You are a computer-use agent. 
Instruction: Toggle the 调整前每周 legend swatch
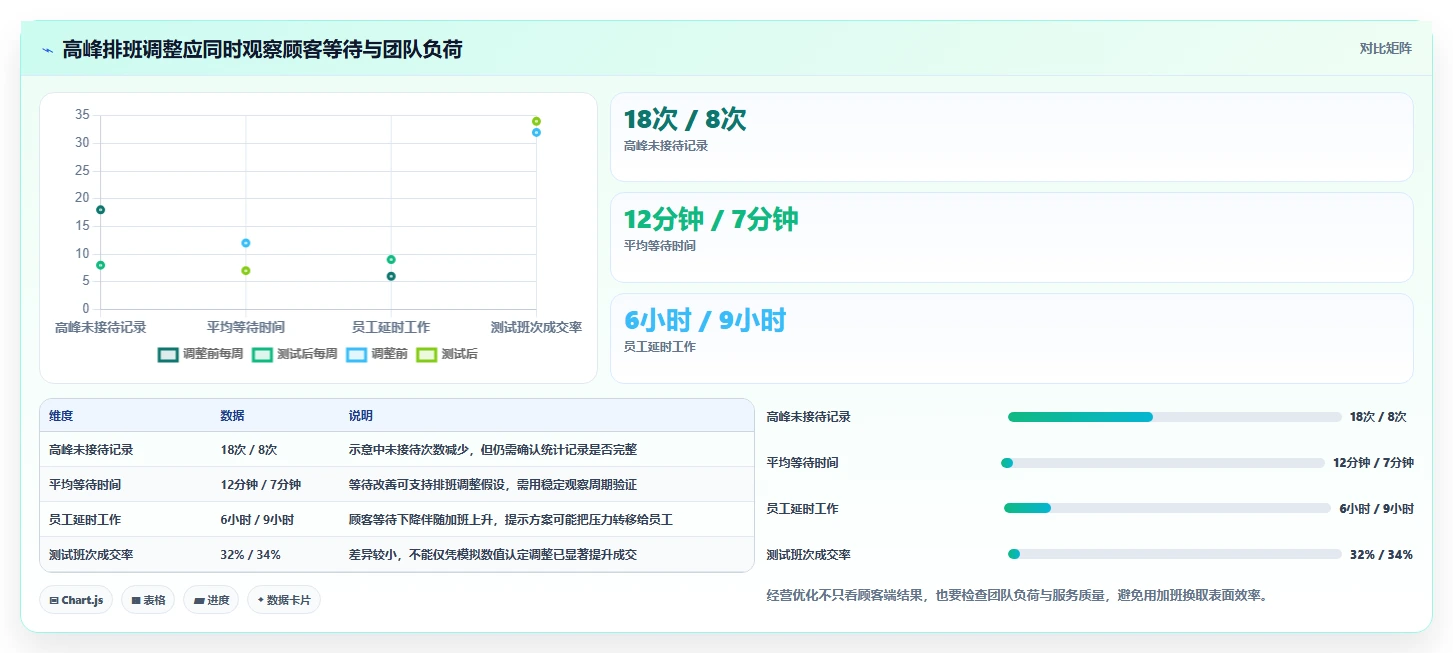pos(168,354)
